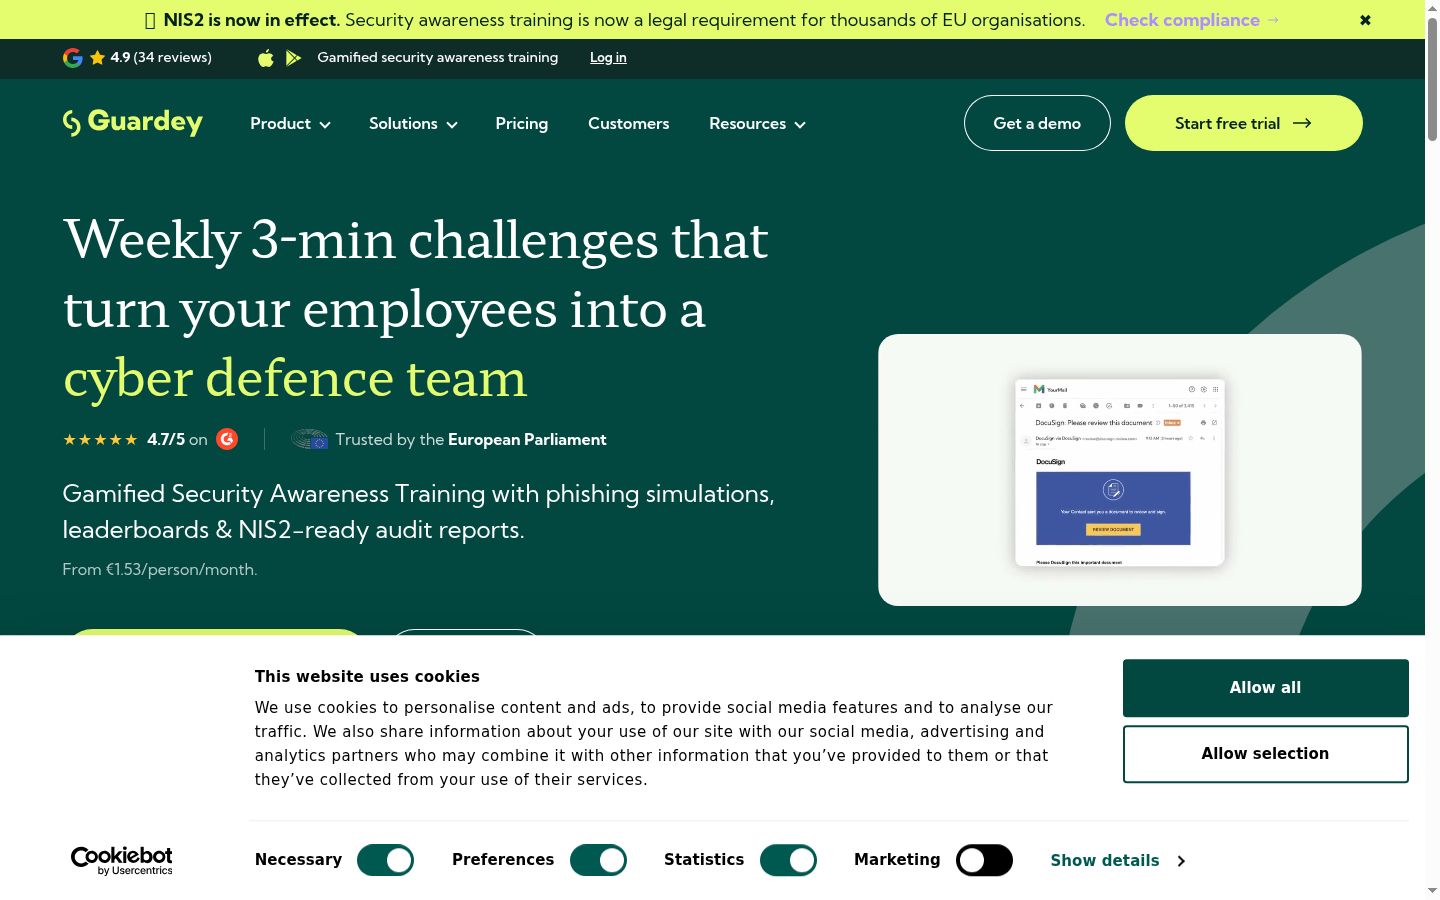This screenshot has height=900, width=1440.
Task: Go to the Guardey logo homepage
Action: [133, 122]
